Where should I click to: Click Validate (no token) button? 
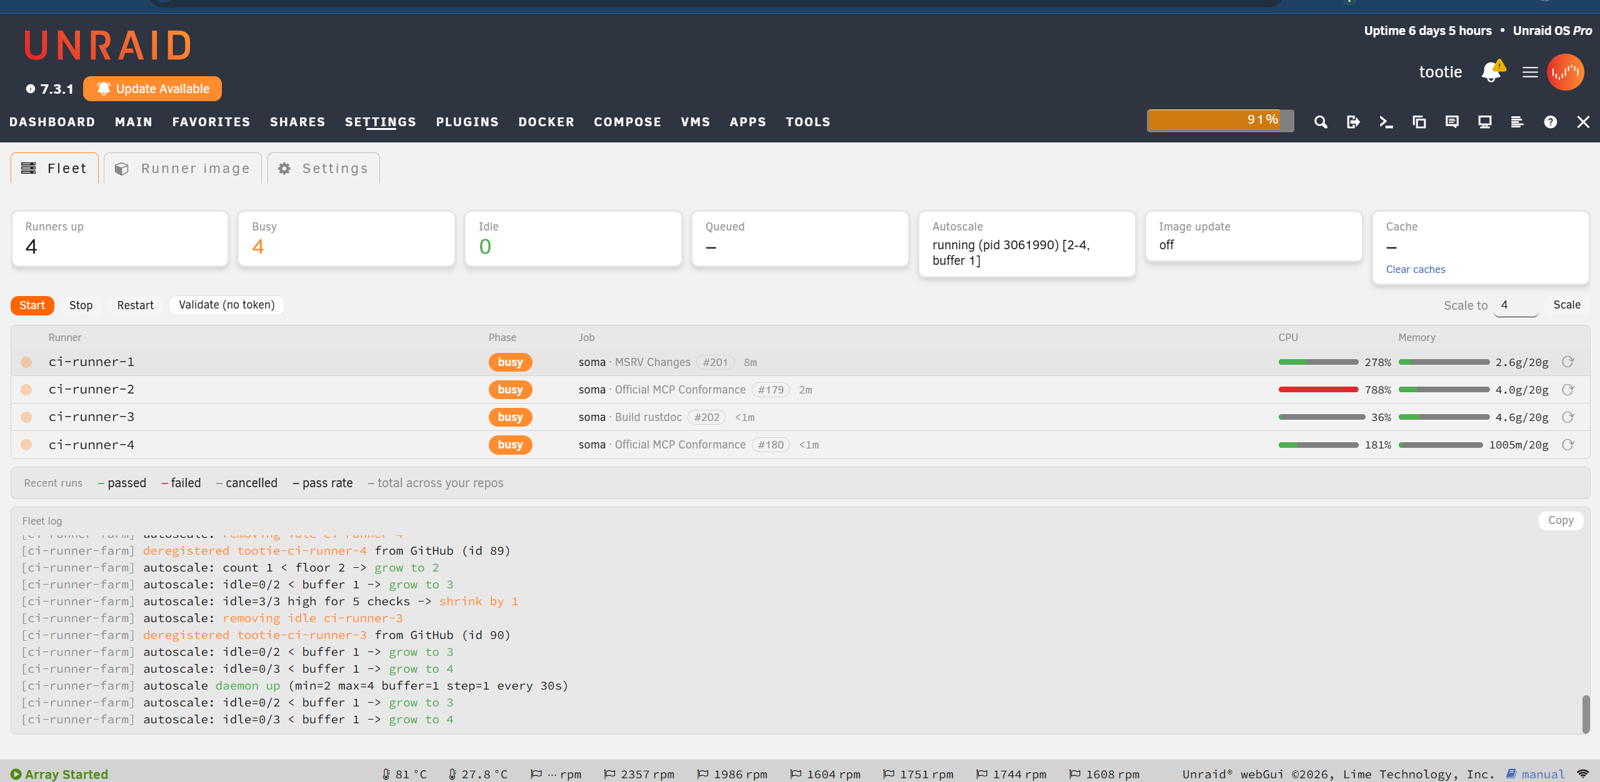[x=227, y=305]
